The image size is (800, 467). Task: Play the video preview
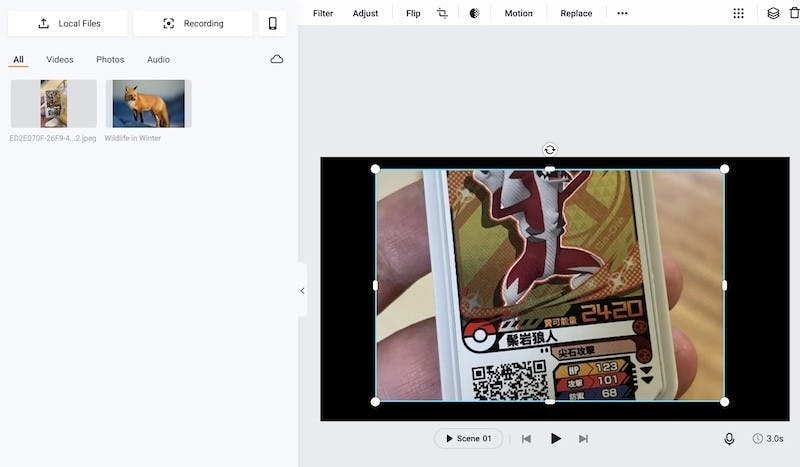click(x=556, y=438)
